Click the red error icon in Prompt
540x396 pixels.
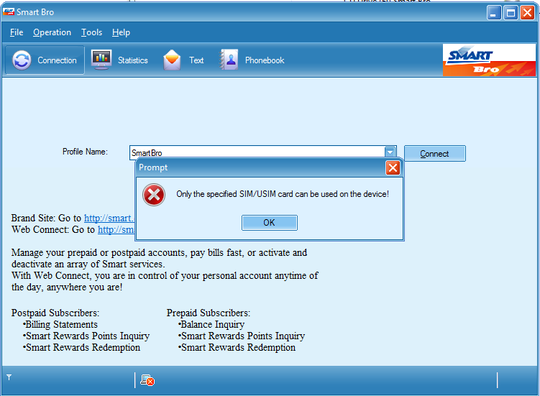coord(154,195)
